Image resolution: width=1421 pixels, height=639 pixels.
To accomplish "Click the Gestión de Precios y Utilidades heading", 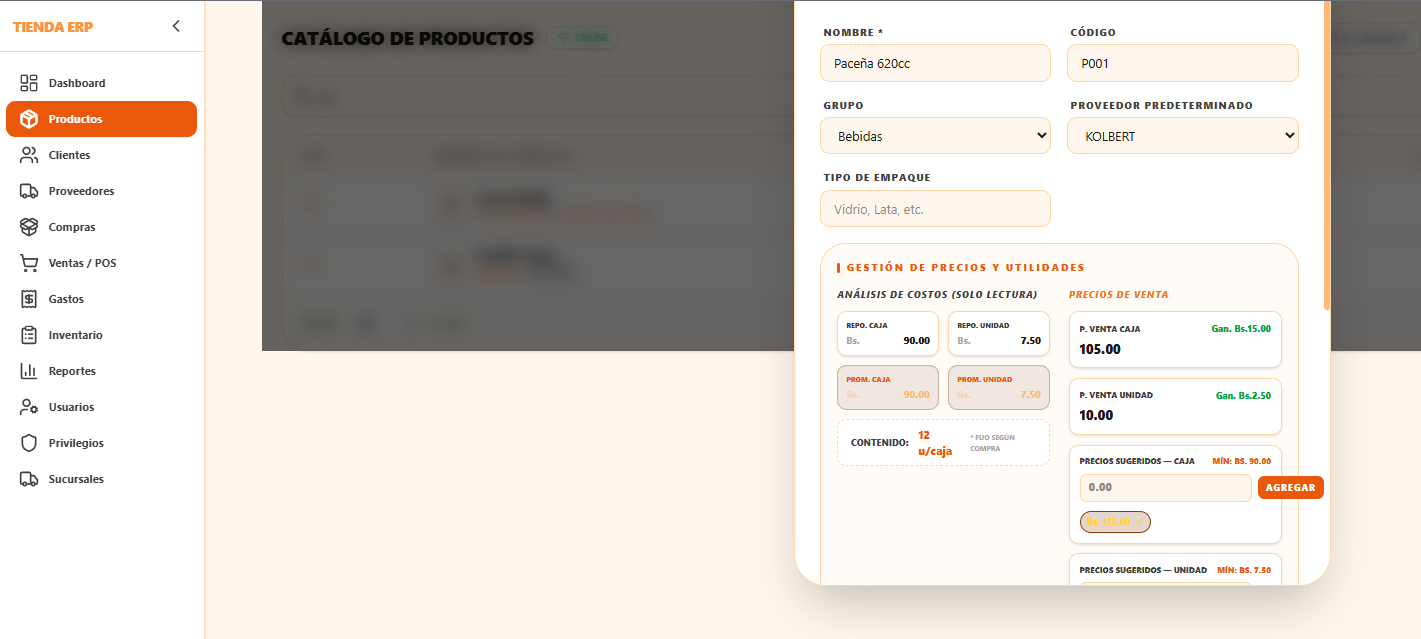I will [965, 268].
